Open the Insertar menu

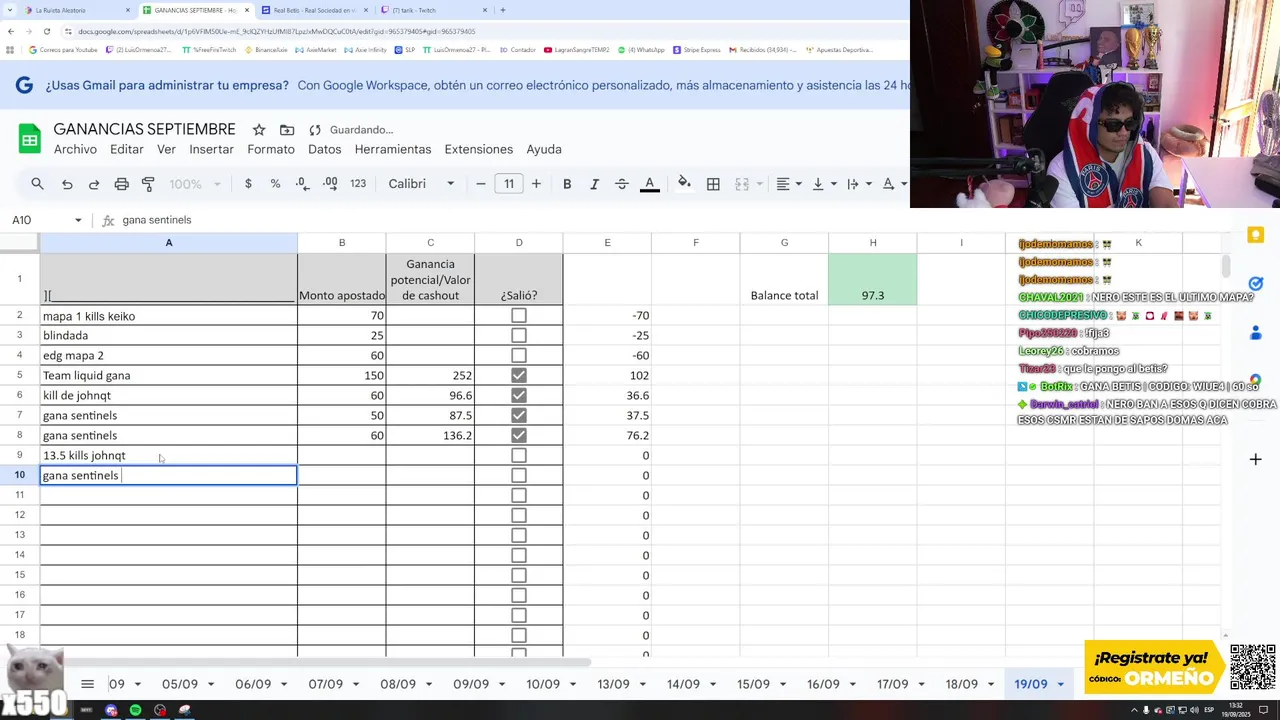pyautogui.click(x=211, y=149)
